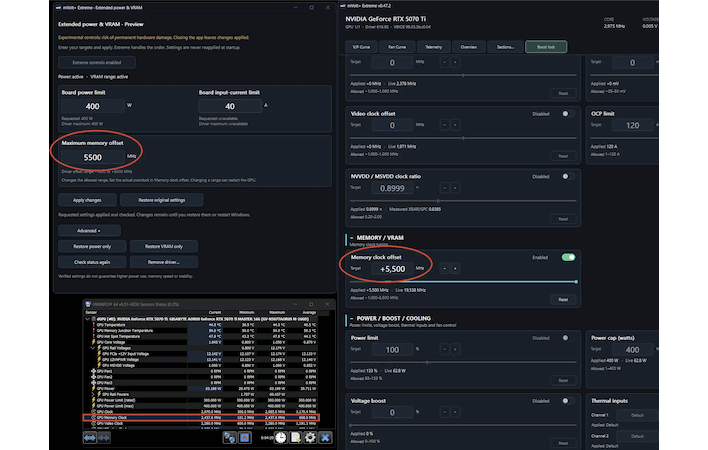Click Extreme controls enabled button
Screen dimensions: 708x450
[97, 62]
